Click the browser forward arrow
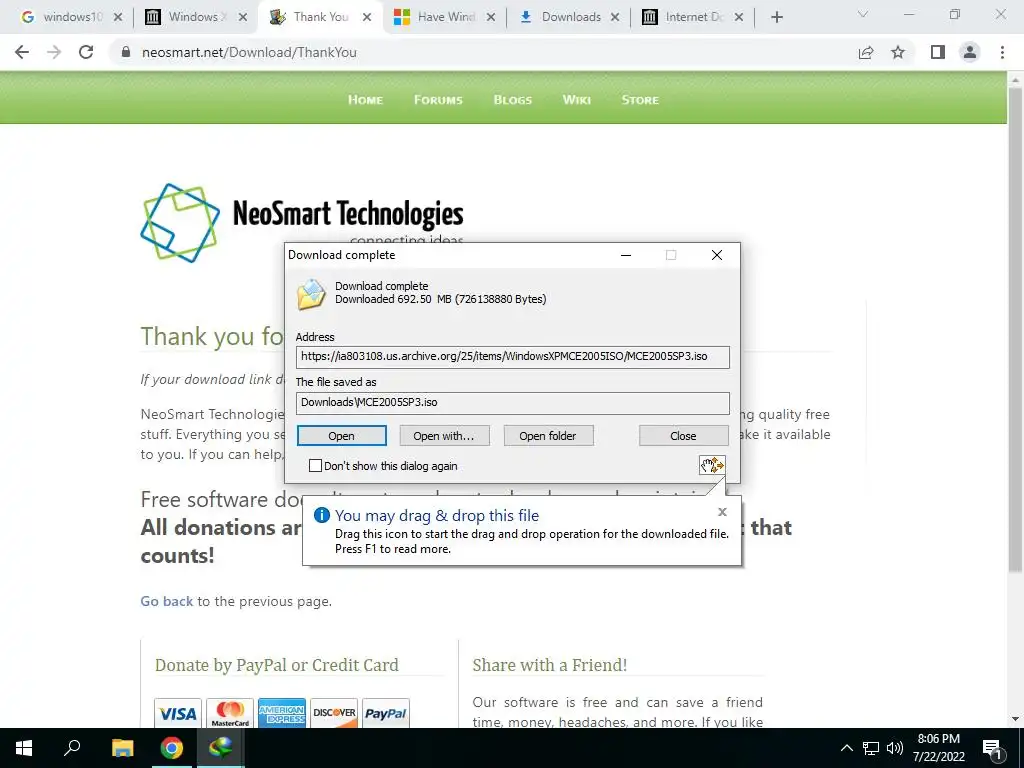The height and width of the screenshot is (768, 1024). click(54, 52)
